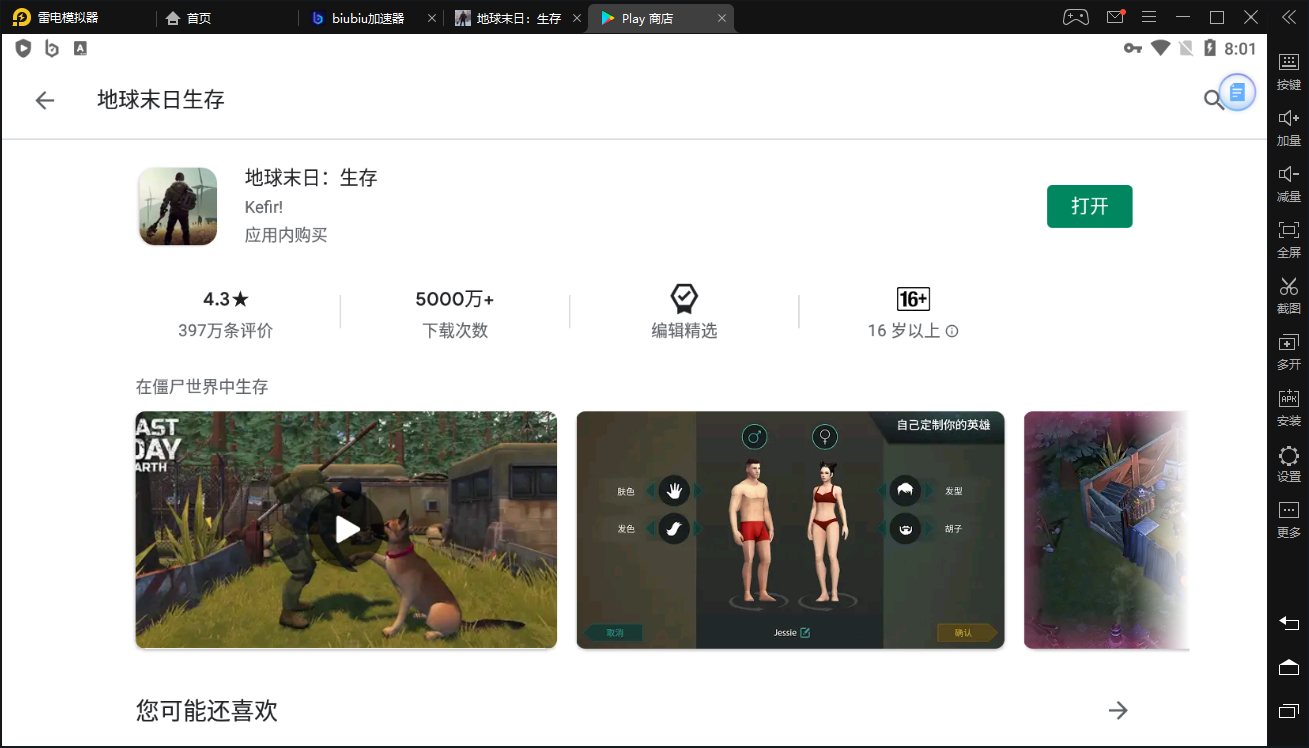This screenshot has height=748, width=1309.
Task: Close the Play 商店 tab
Action: (x=721, y=18)
